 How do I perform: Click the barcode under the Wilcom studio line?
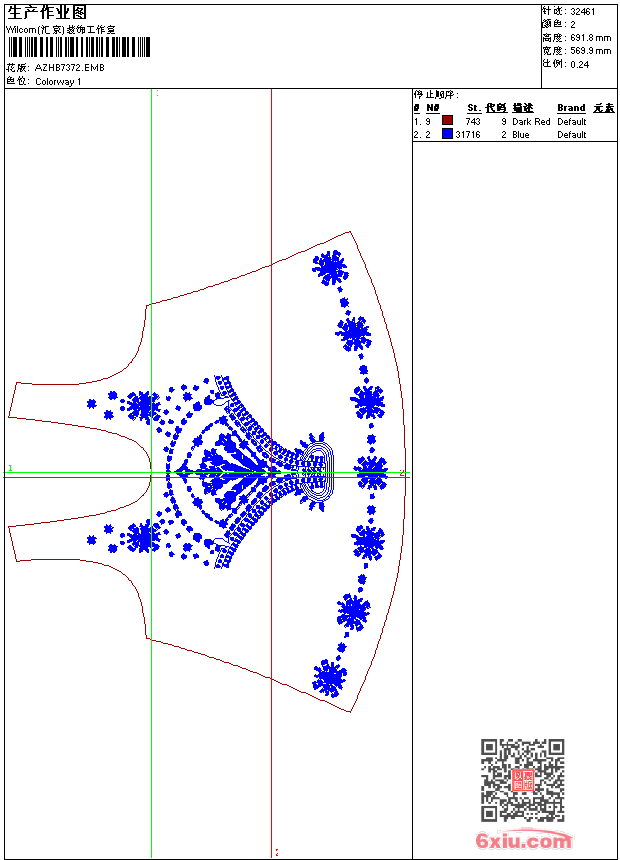(79, 47)
